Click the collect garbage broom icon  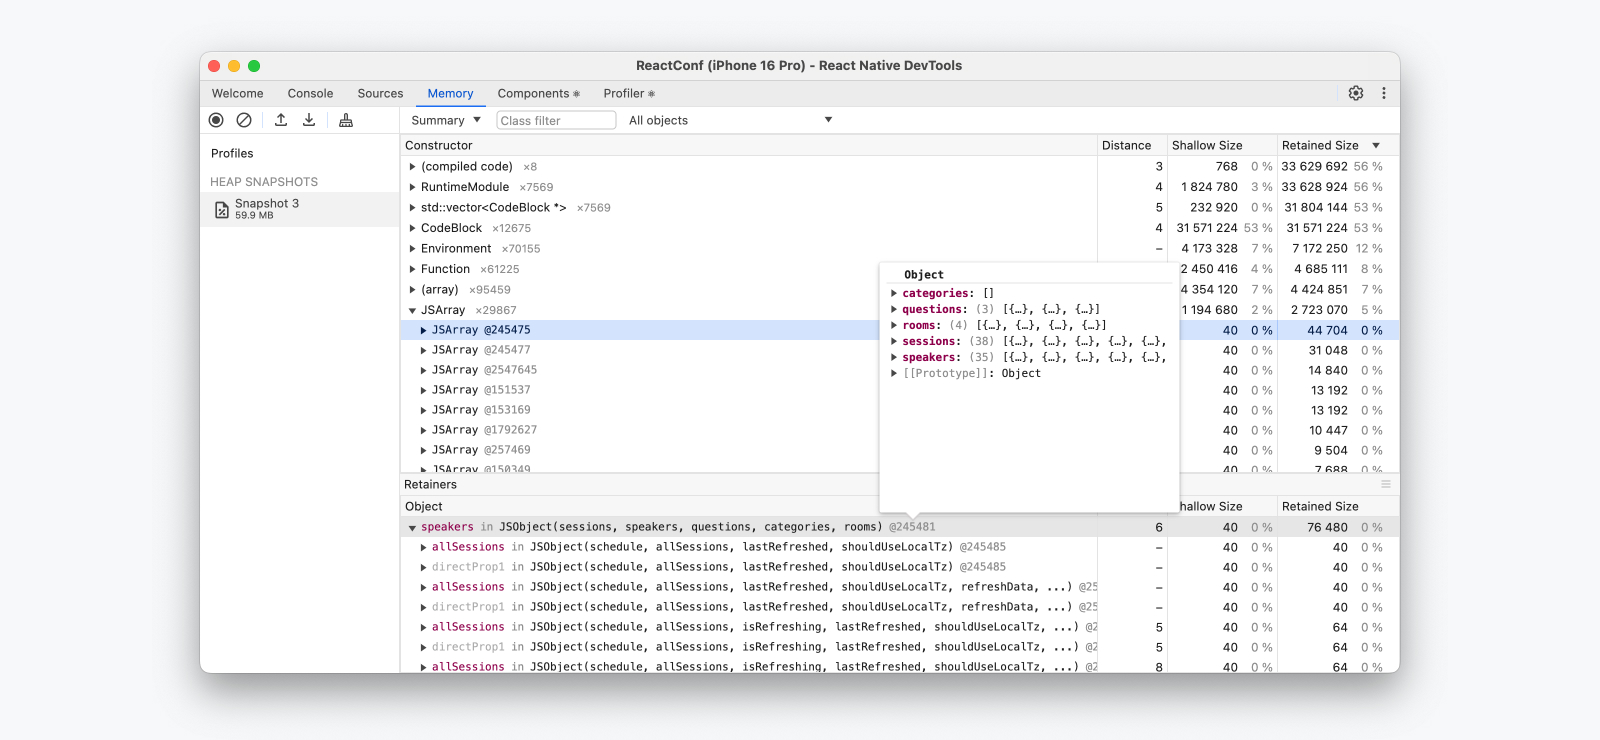346,120
